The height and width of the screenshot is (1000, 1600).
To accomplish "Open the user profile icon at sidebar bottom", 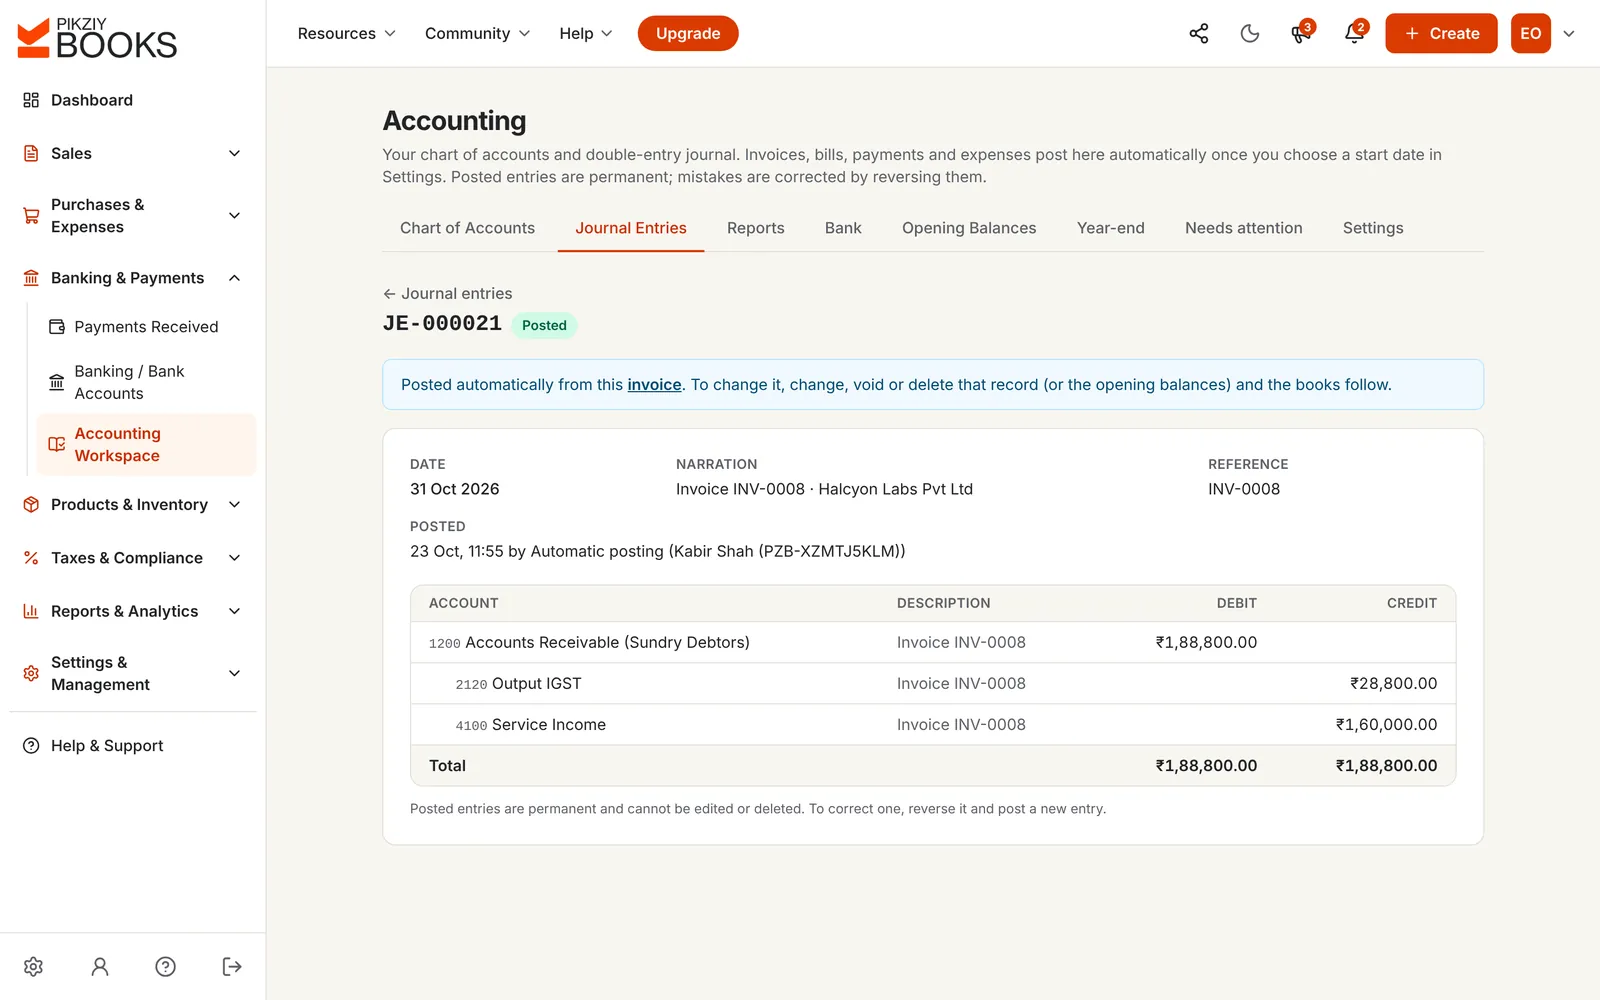I will [x=100, y=966].
